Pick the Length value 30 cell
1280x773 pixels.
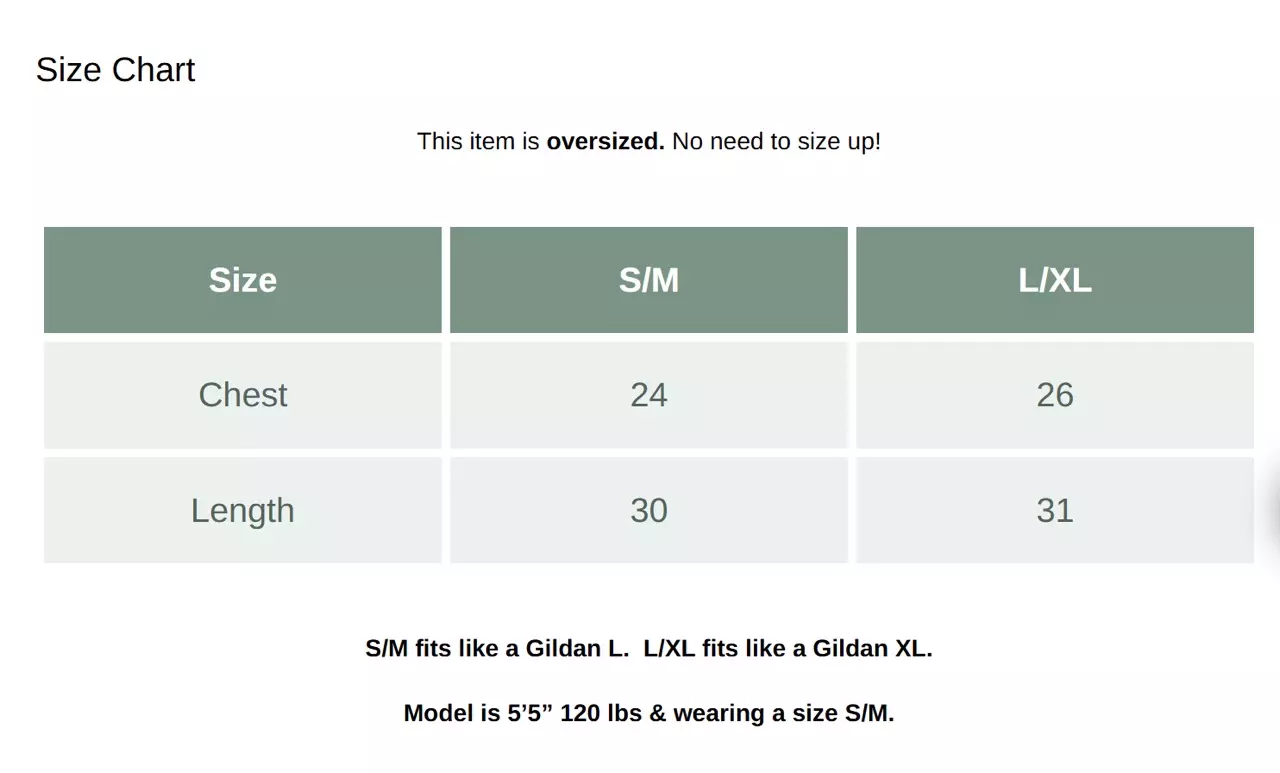[x=649, y=510]
